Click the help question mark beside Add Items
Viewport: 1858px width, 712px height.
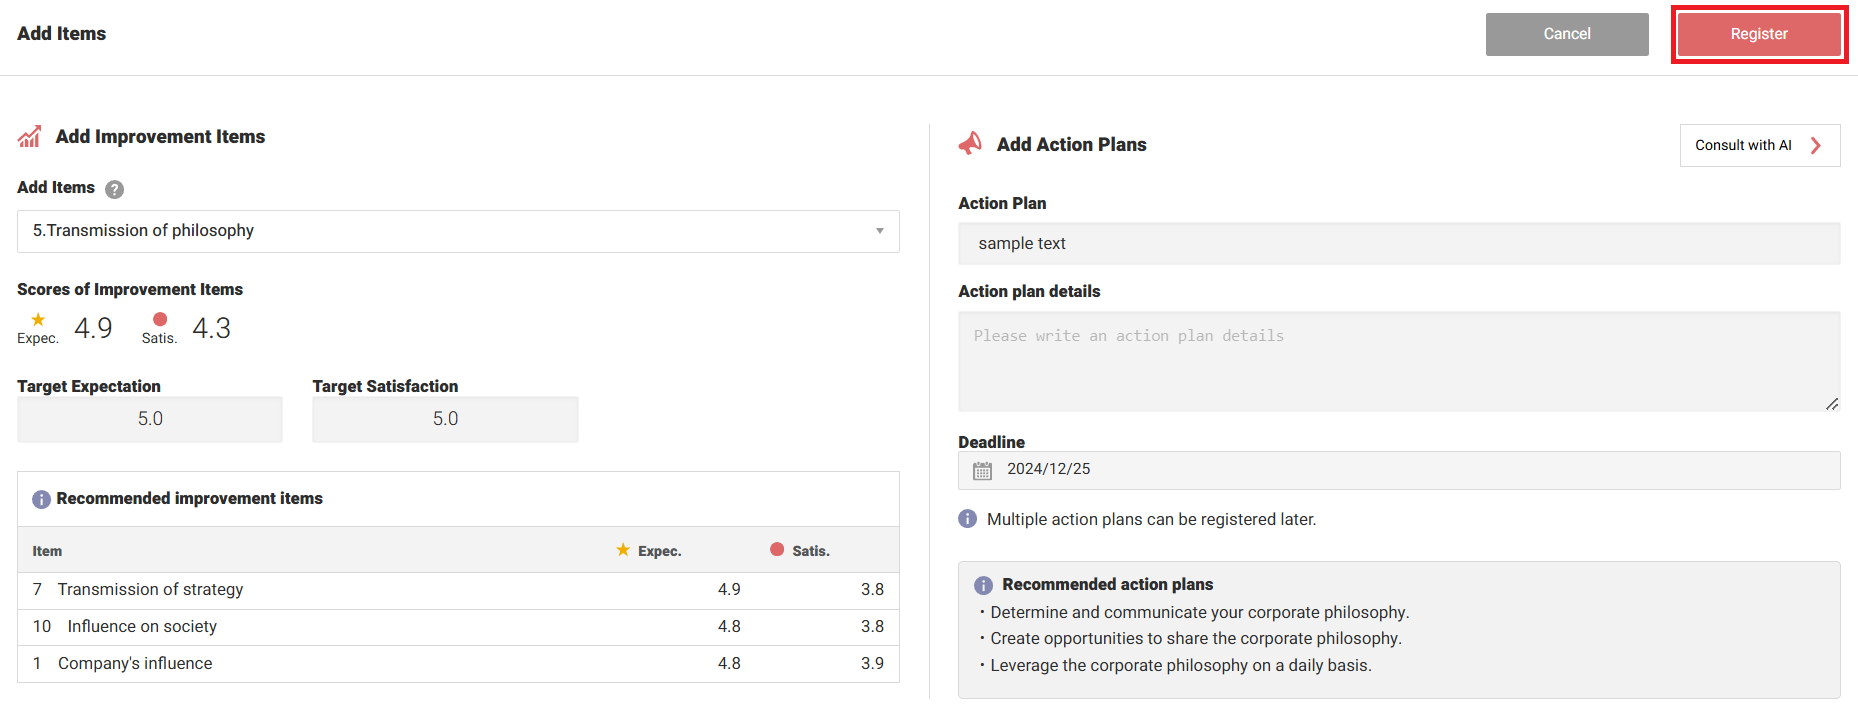(115, 189)
